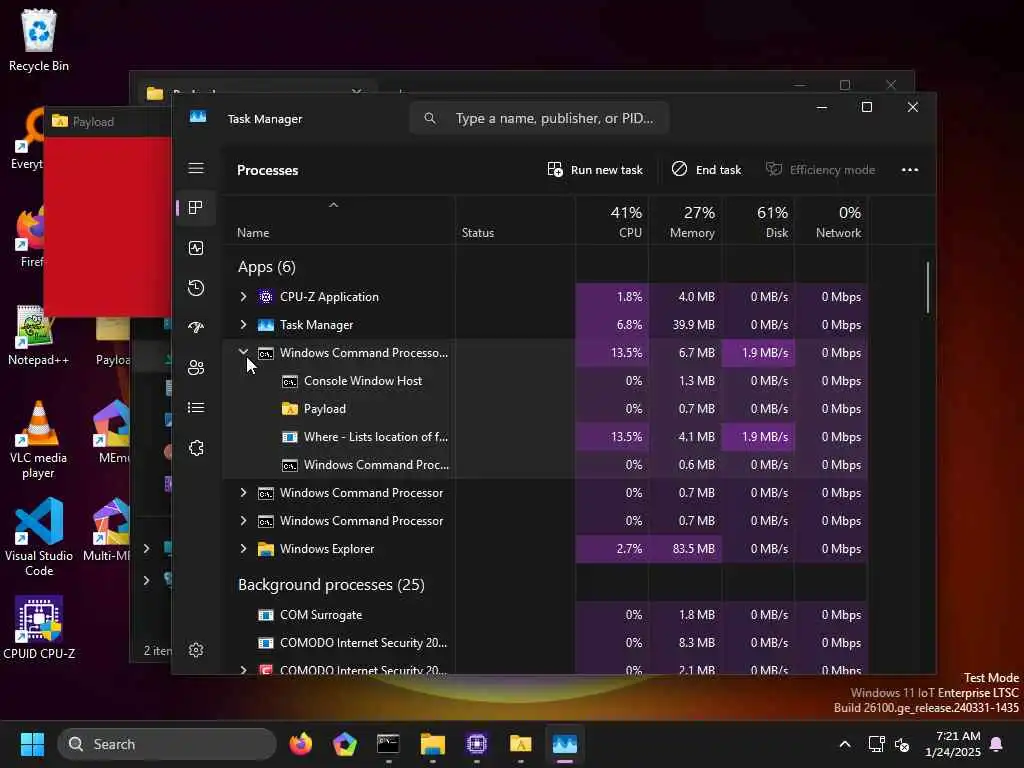Open the Performance page in Task Manager sidebar

pyautogui.click(x=196, y=248)
